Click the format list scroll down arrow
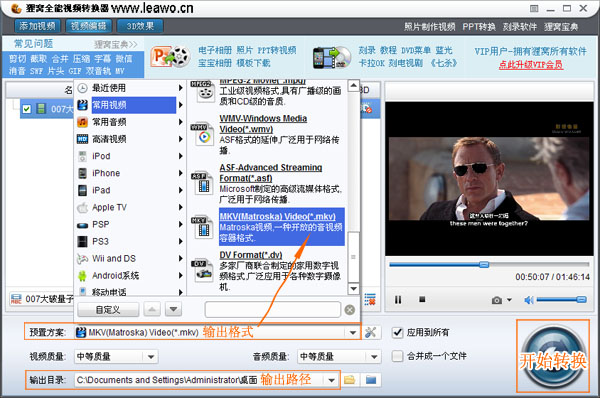This screenshot has height=398, width=600. [x=354, y=289]
